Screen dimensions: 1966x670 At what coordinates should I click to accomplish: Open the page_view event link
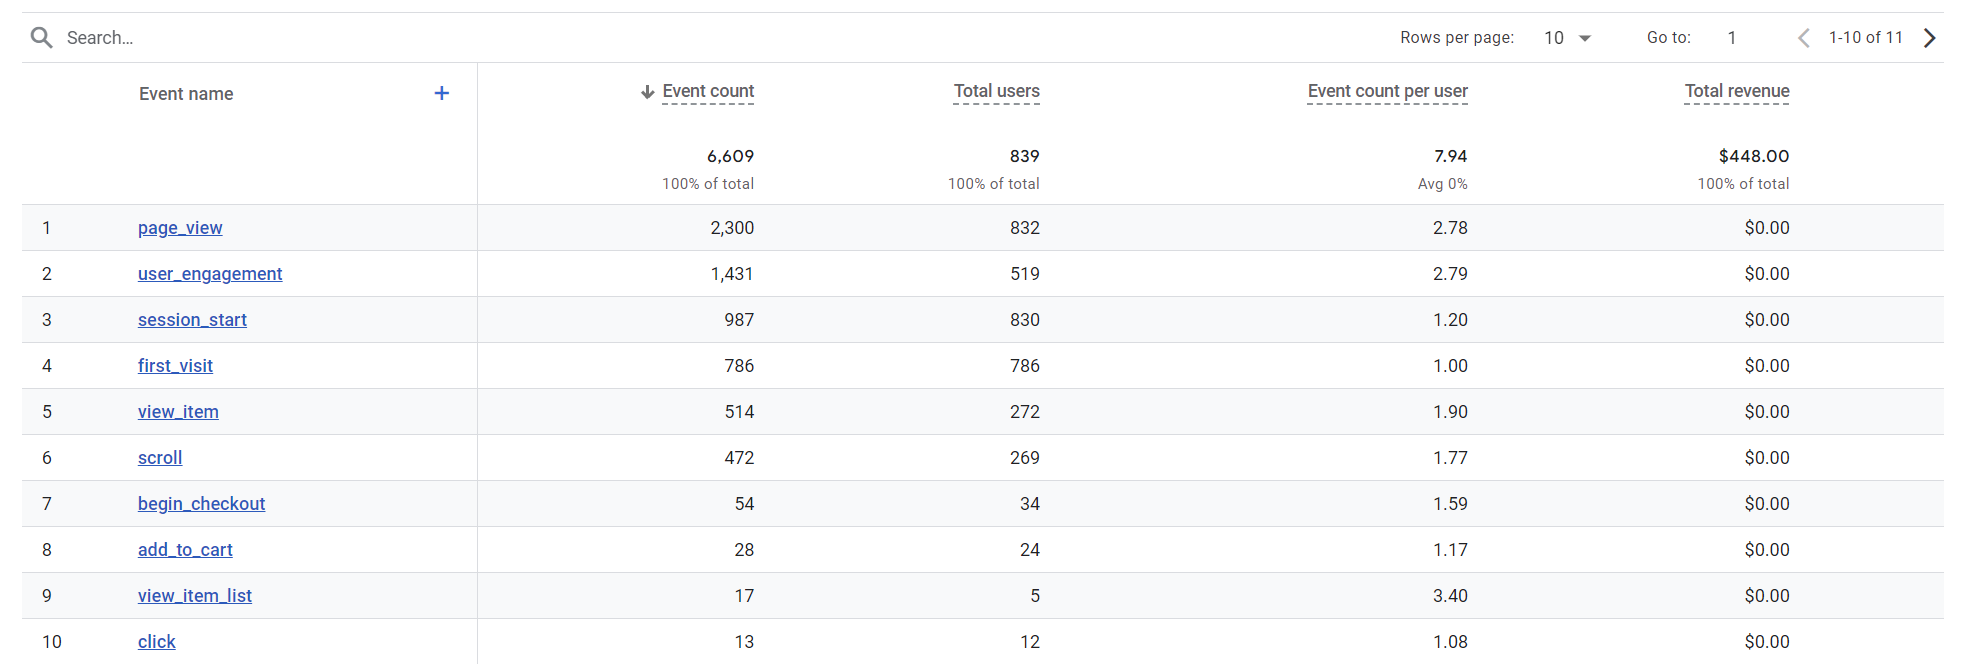pos(180,228)
